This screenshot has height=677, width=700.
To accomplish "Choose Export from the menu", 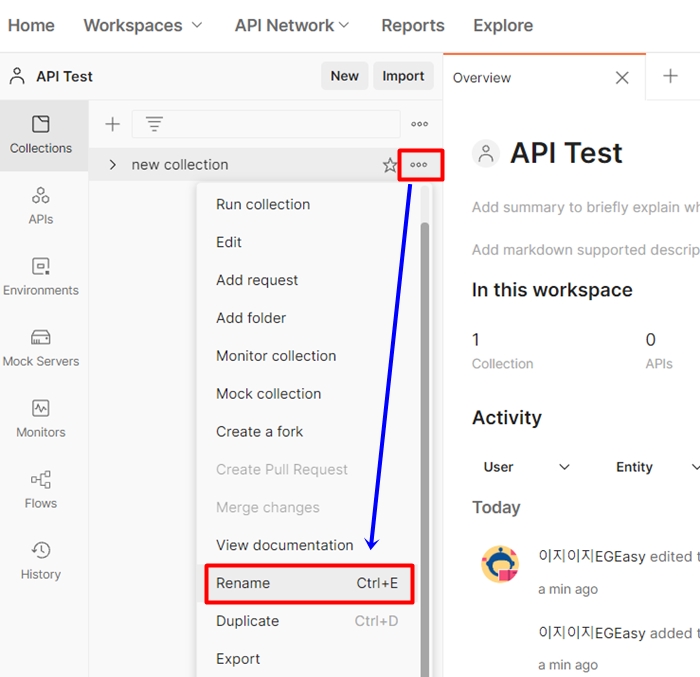I will 308,659.
